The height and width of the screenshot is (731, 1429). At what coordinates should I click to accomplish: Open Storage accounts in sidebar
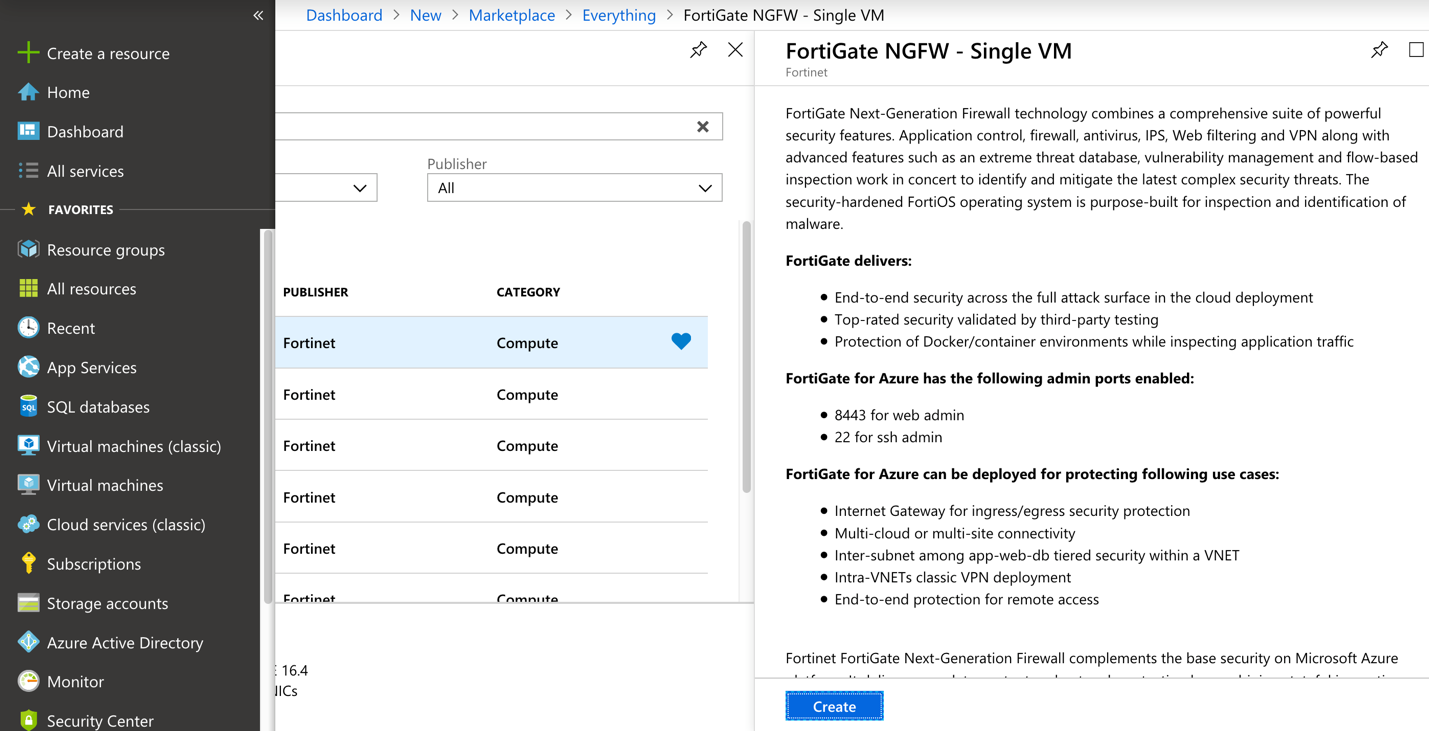(x=107, y=603)
